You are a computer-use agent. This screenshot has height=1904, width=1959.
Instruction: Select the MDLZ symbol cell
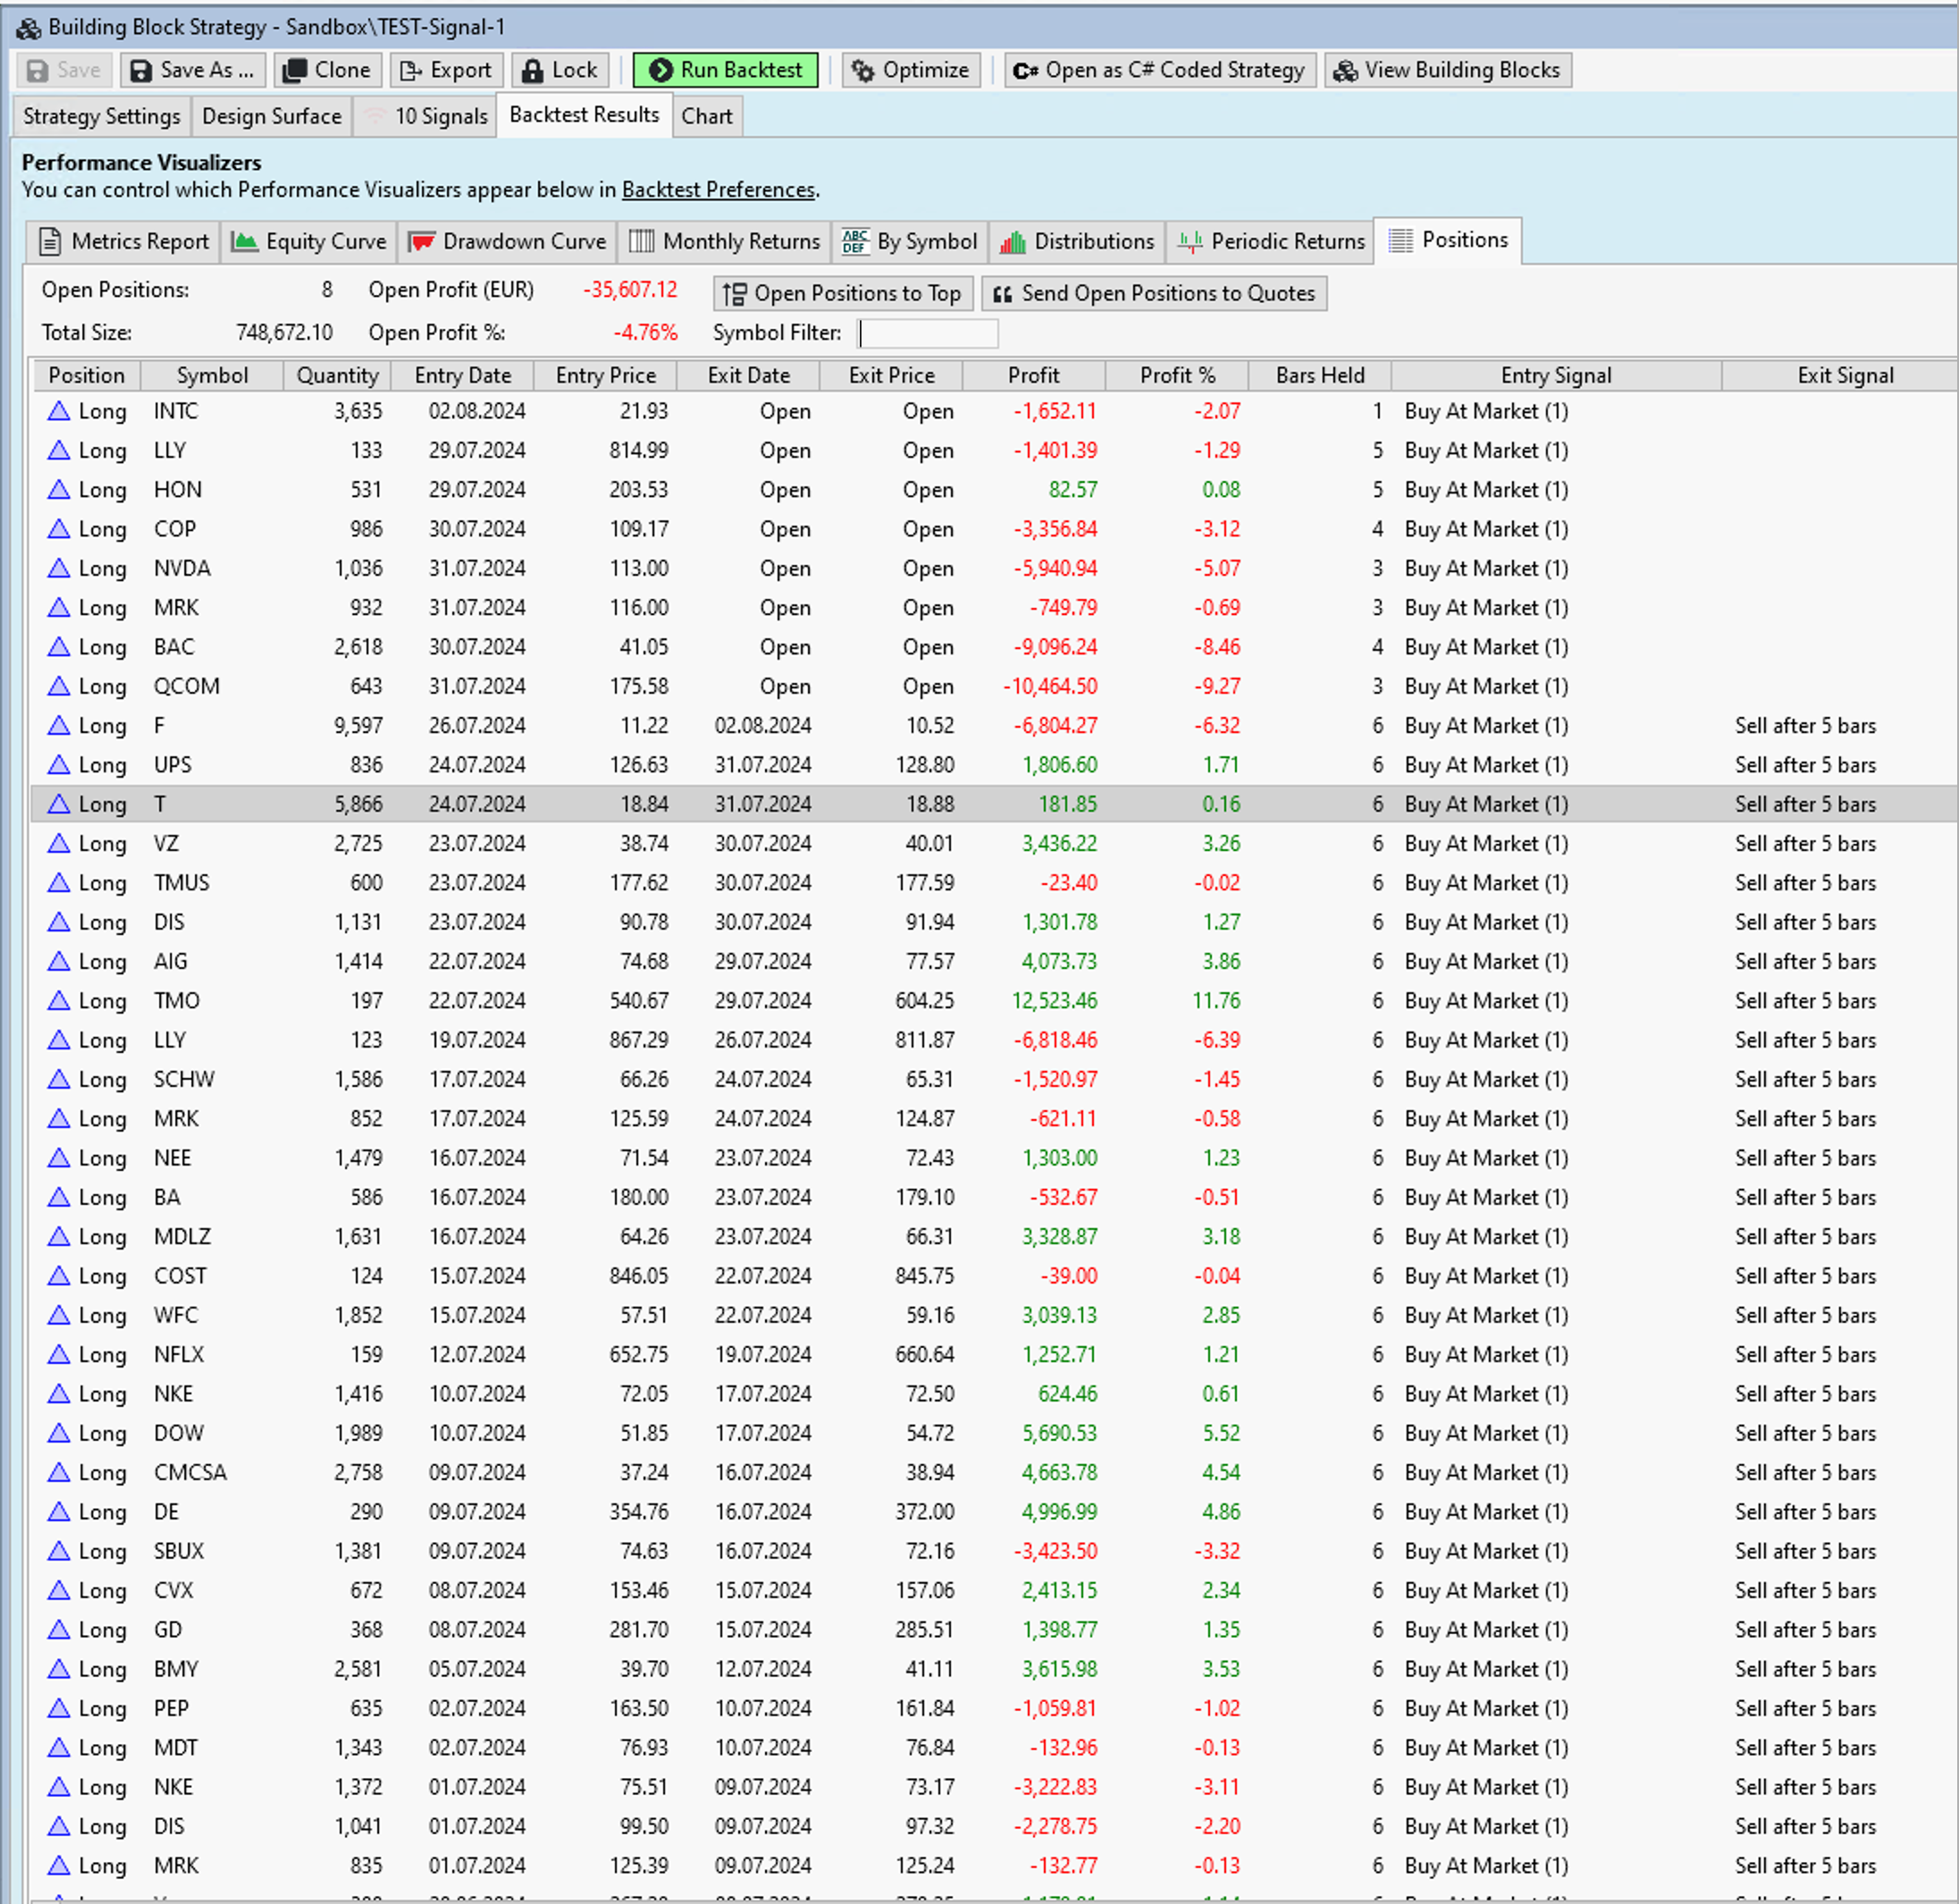[x=182, y=1237]
